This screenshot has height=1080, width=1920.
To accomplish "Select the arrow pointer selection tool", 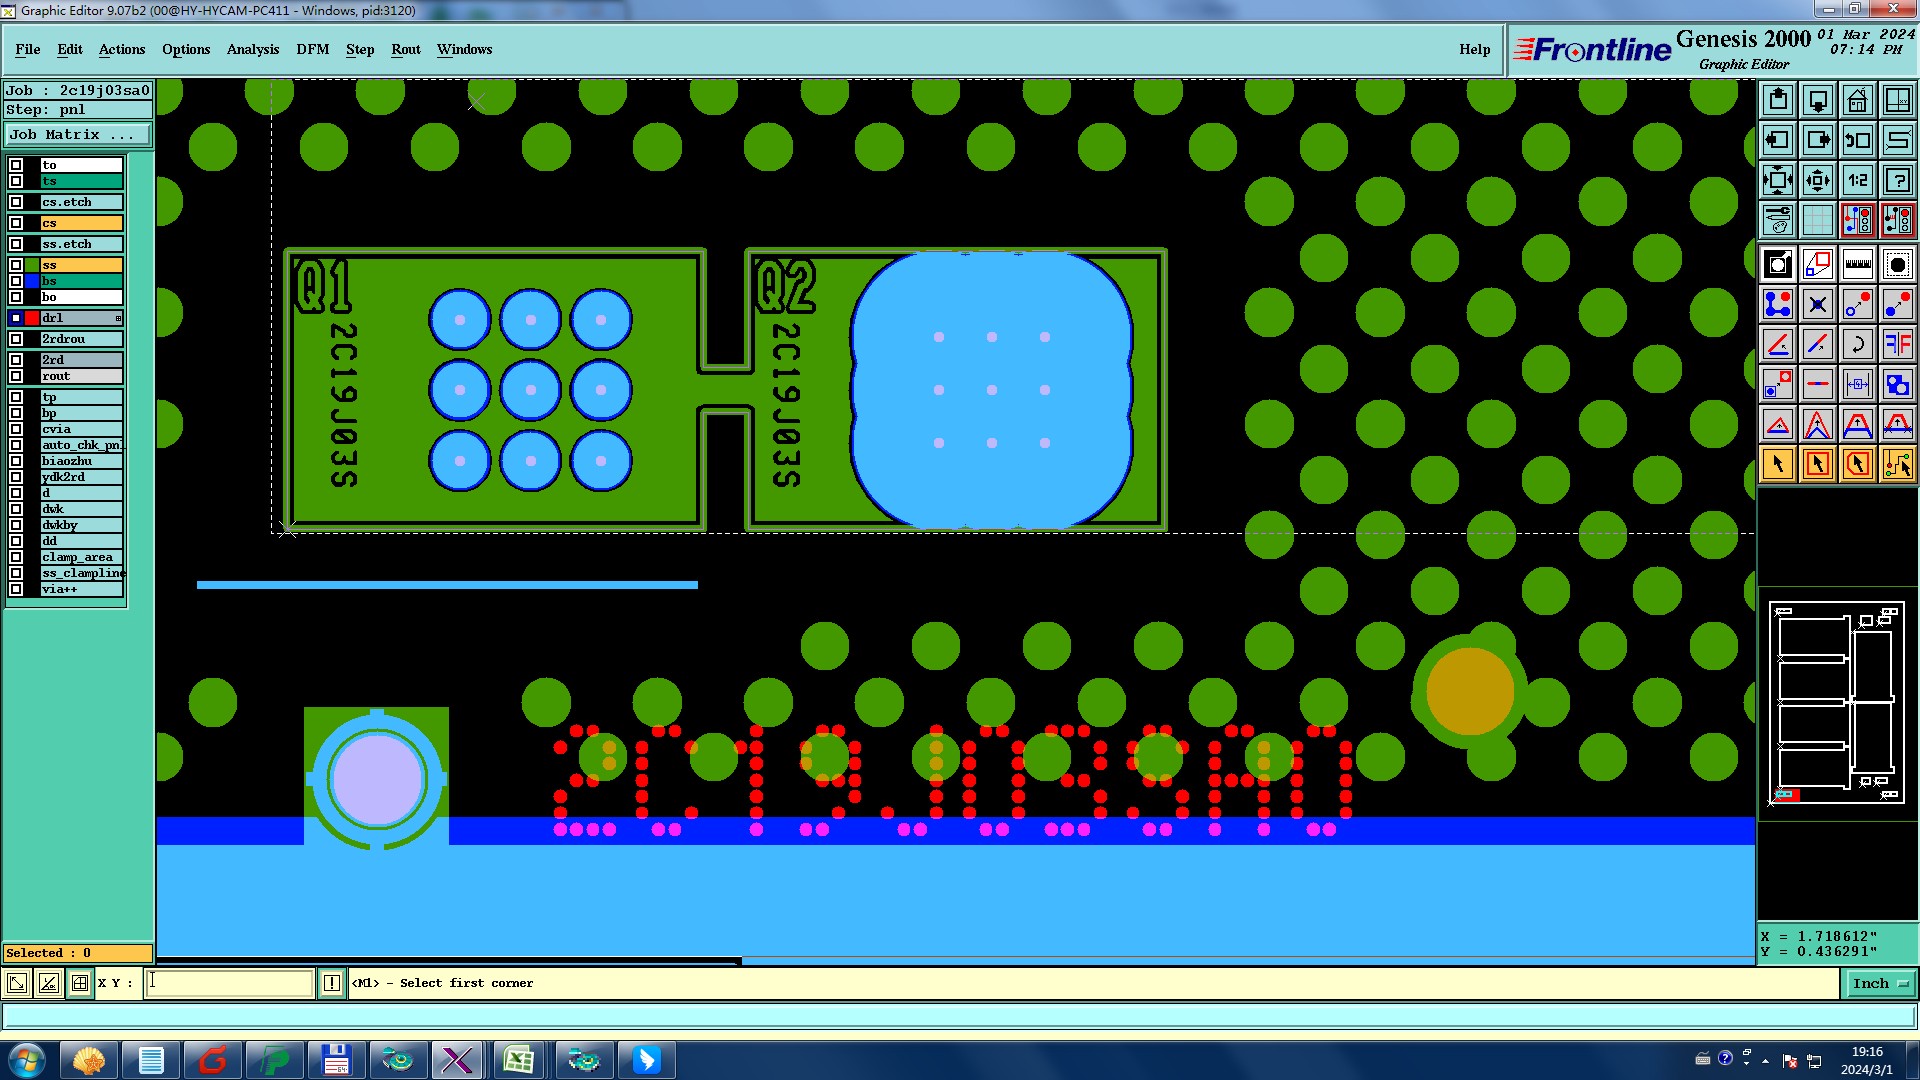I will (1778, 464).
